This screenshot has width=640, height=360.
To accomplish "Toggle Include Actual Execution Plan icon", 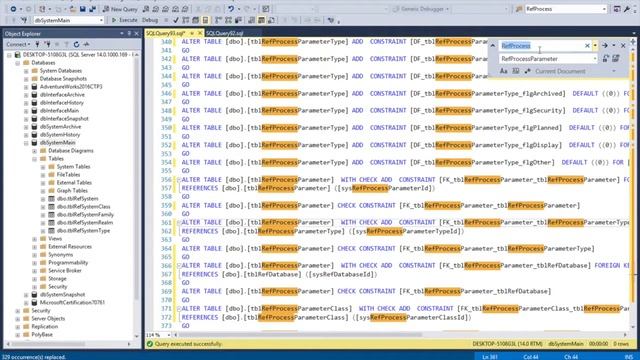I will [218, 20].
